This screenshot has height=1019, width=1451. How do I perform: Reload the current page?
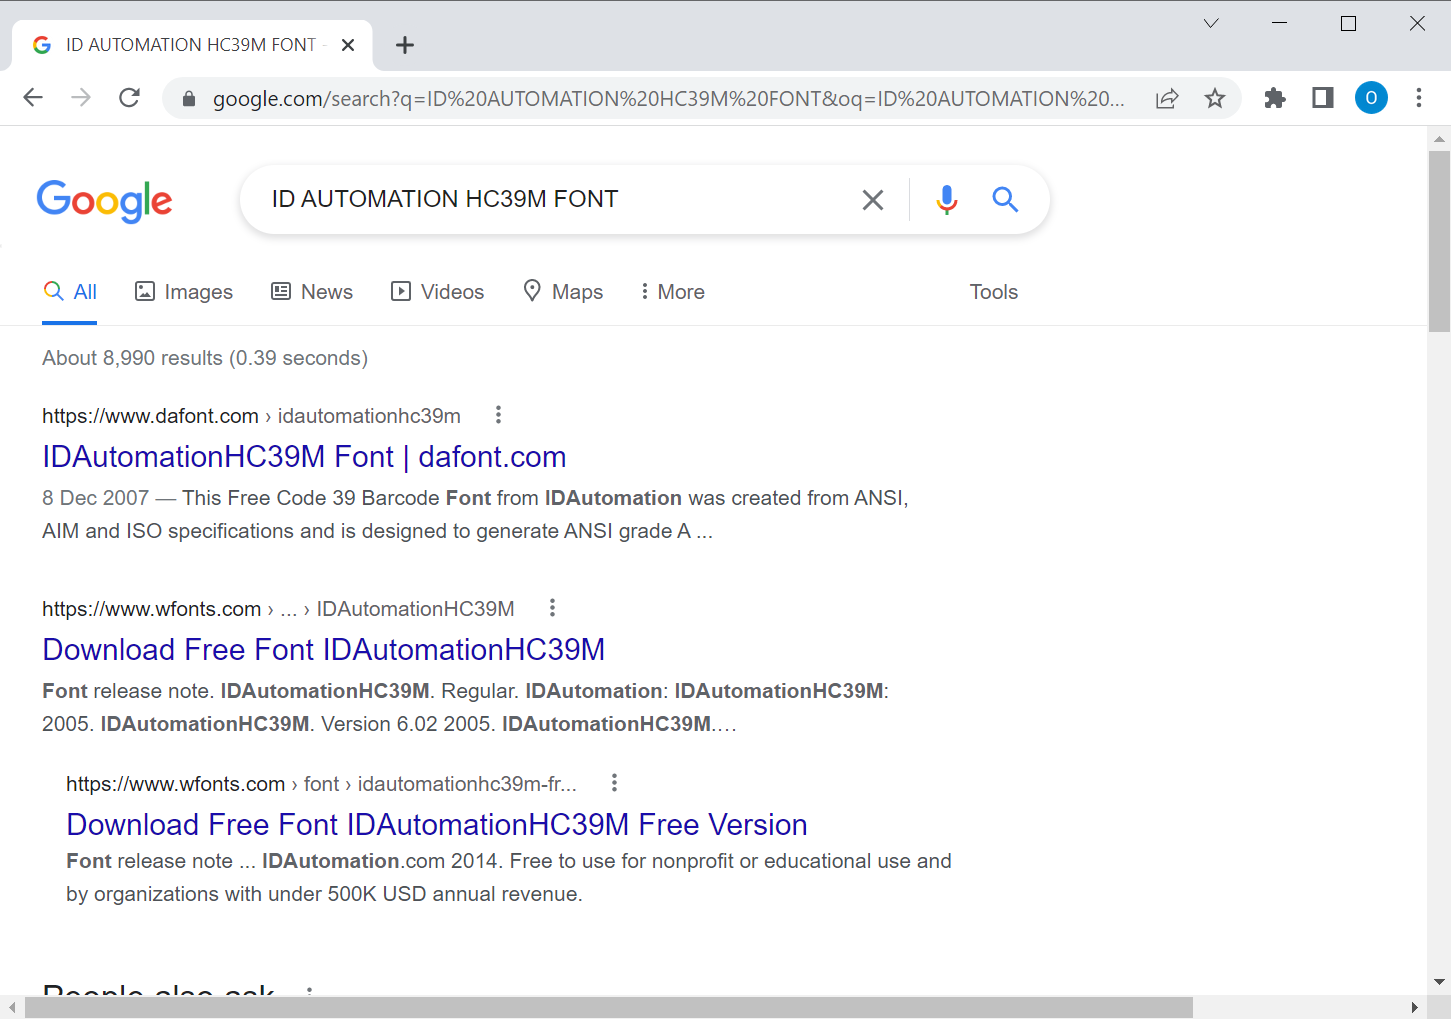click(x=129, y=98)
